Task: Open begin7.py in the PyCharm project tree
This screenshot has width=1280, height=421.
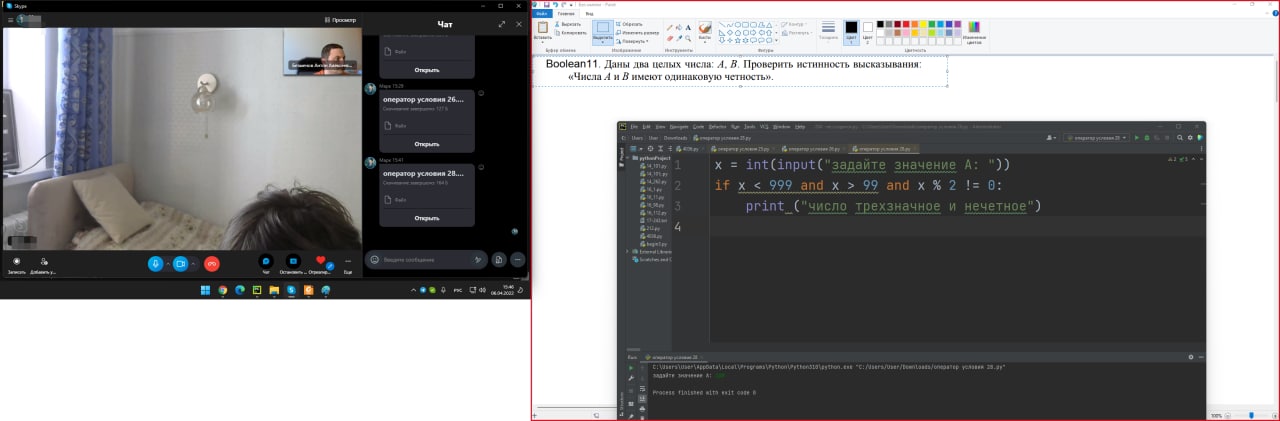Action: point(652,244)
